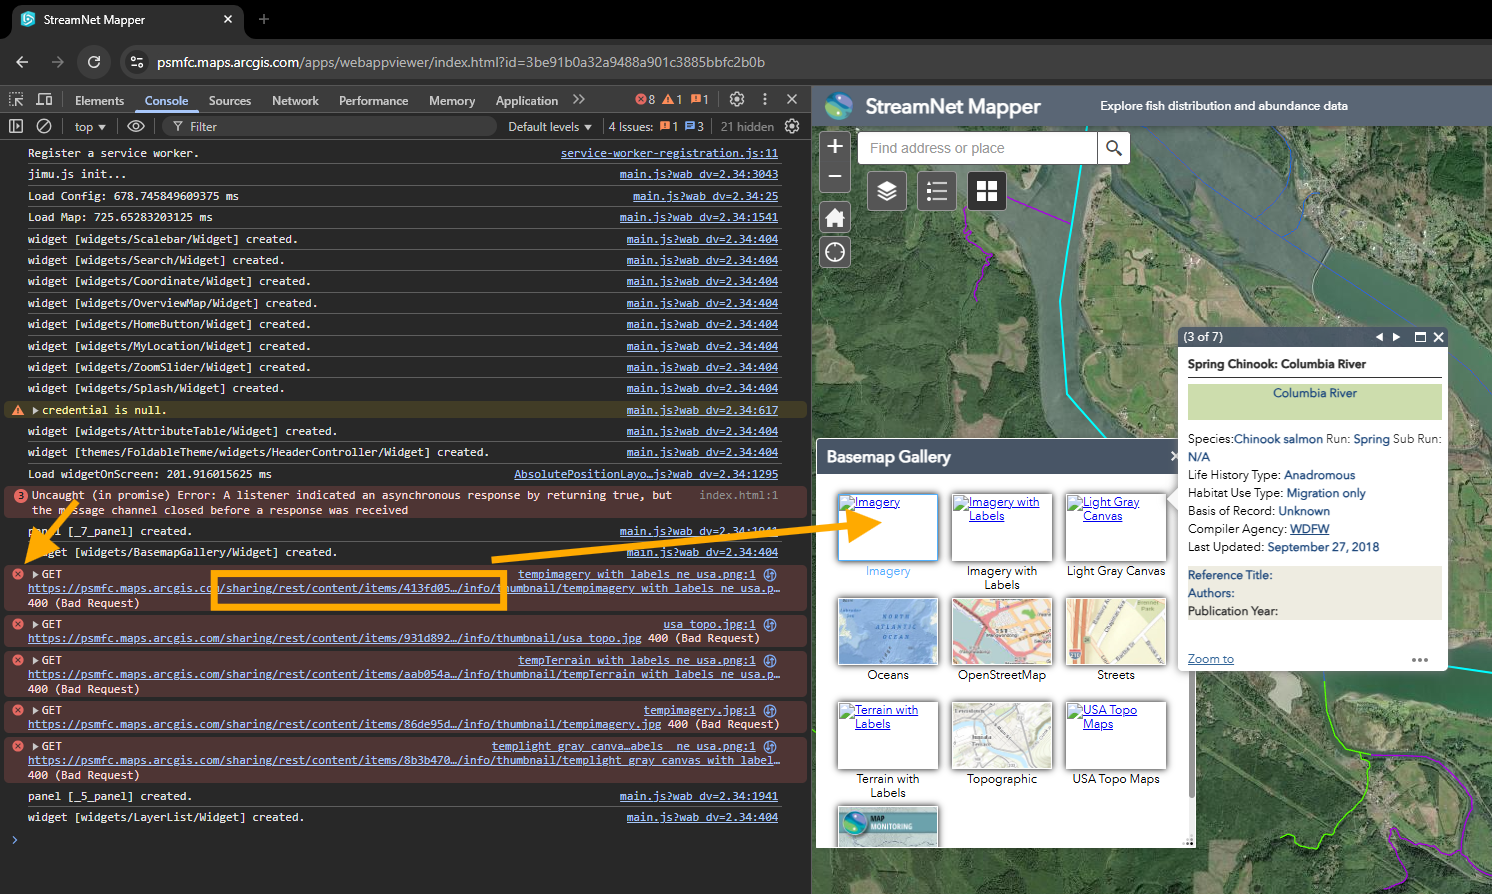Viewport: 1492px width, 894px height.
Task: Create live expression with eye icon
Action: pos(136,126)
